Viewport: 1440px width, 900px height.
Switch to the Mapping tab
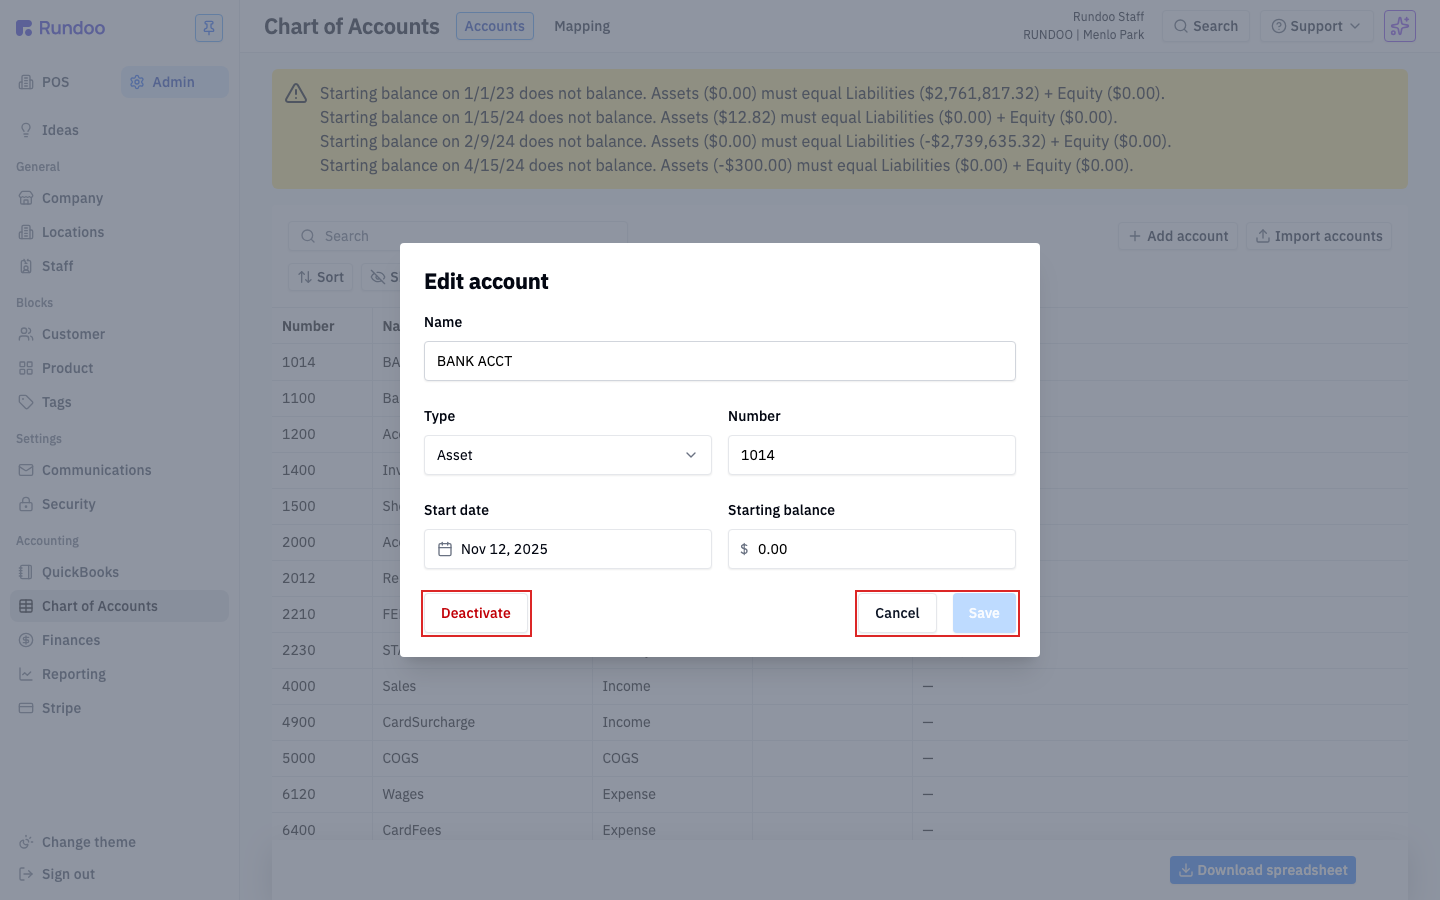(x=582, y=26)
